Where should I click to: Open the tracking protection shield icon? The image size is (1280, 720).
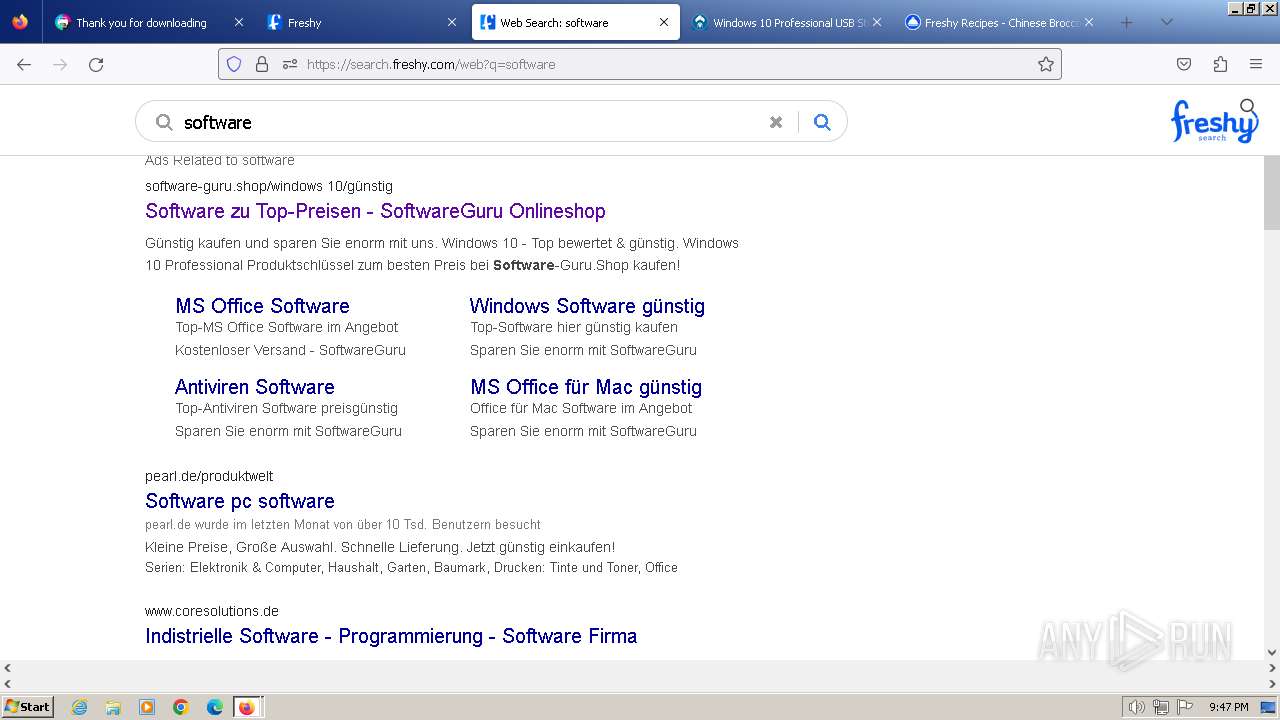click(x=234, y=64)
